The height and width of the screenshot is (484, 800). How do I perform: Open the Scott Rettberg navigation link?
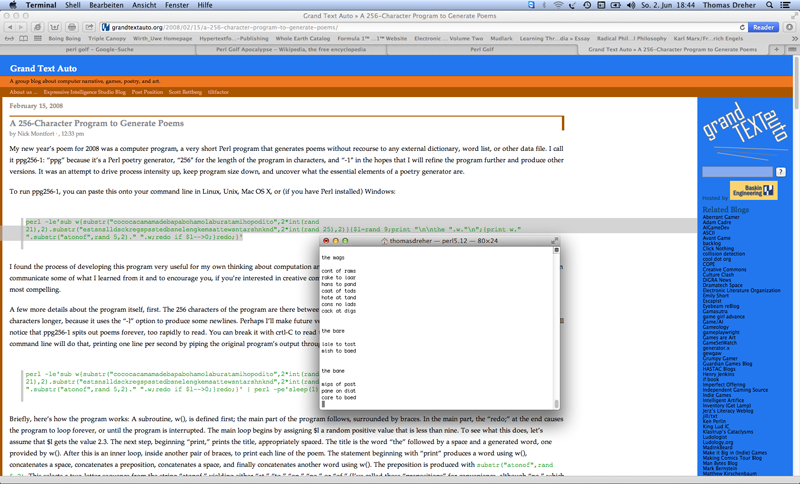(x=185, y=92)
